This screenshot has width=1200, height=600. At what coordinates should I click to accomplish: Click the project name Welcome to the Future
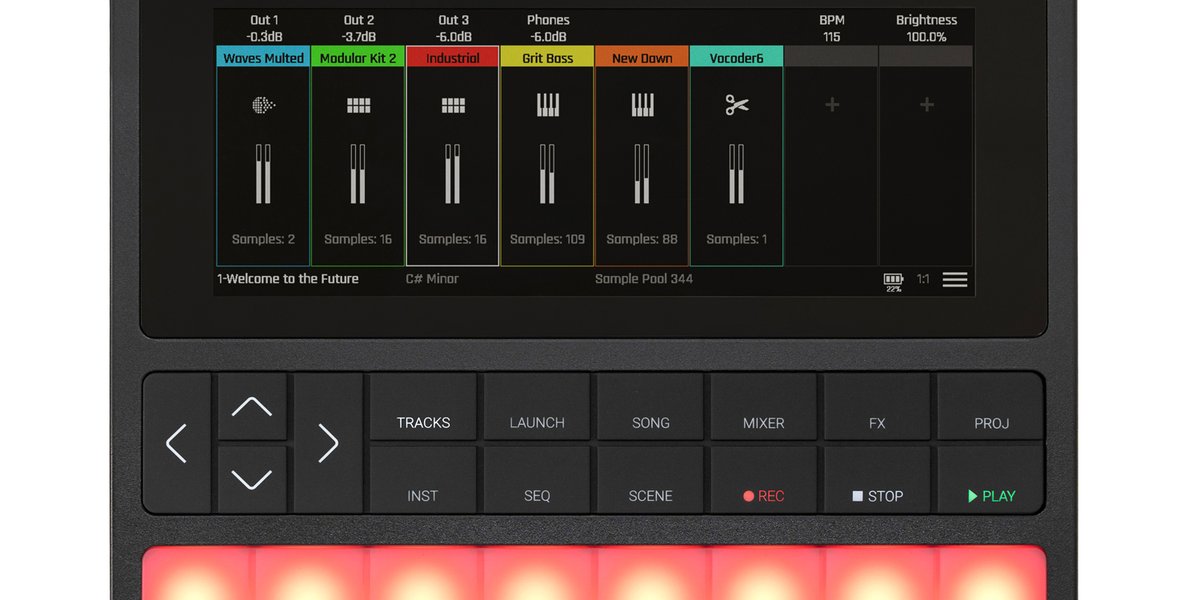point(288,279)
